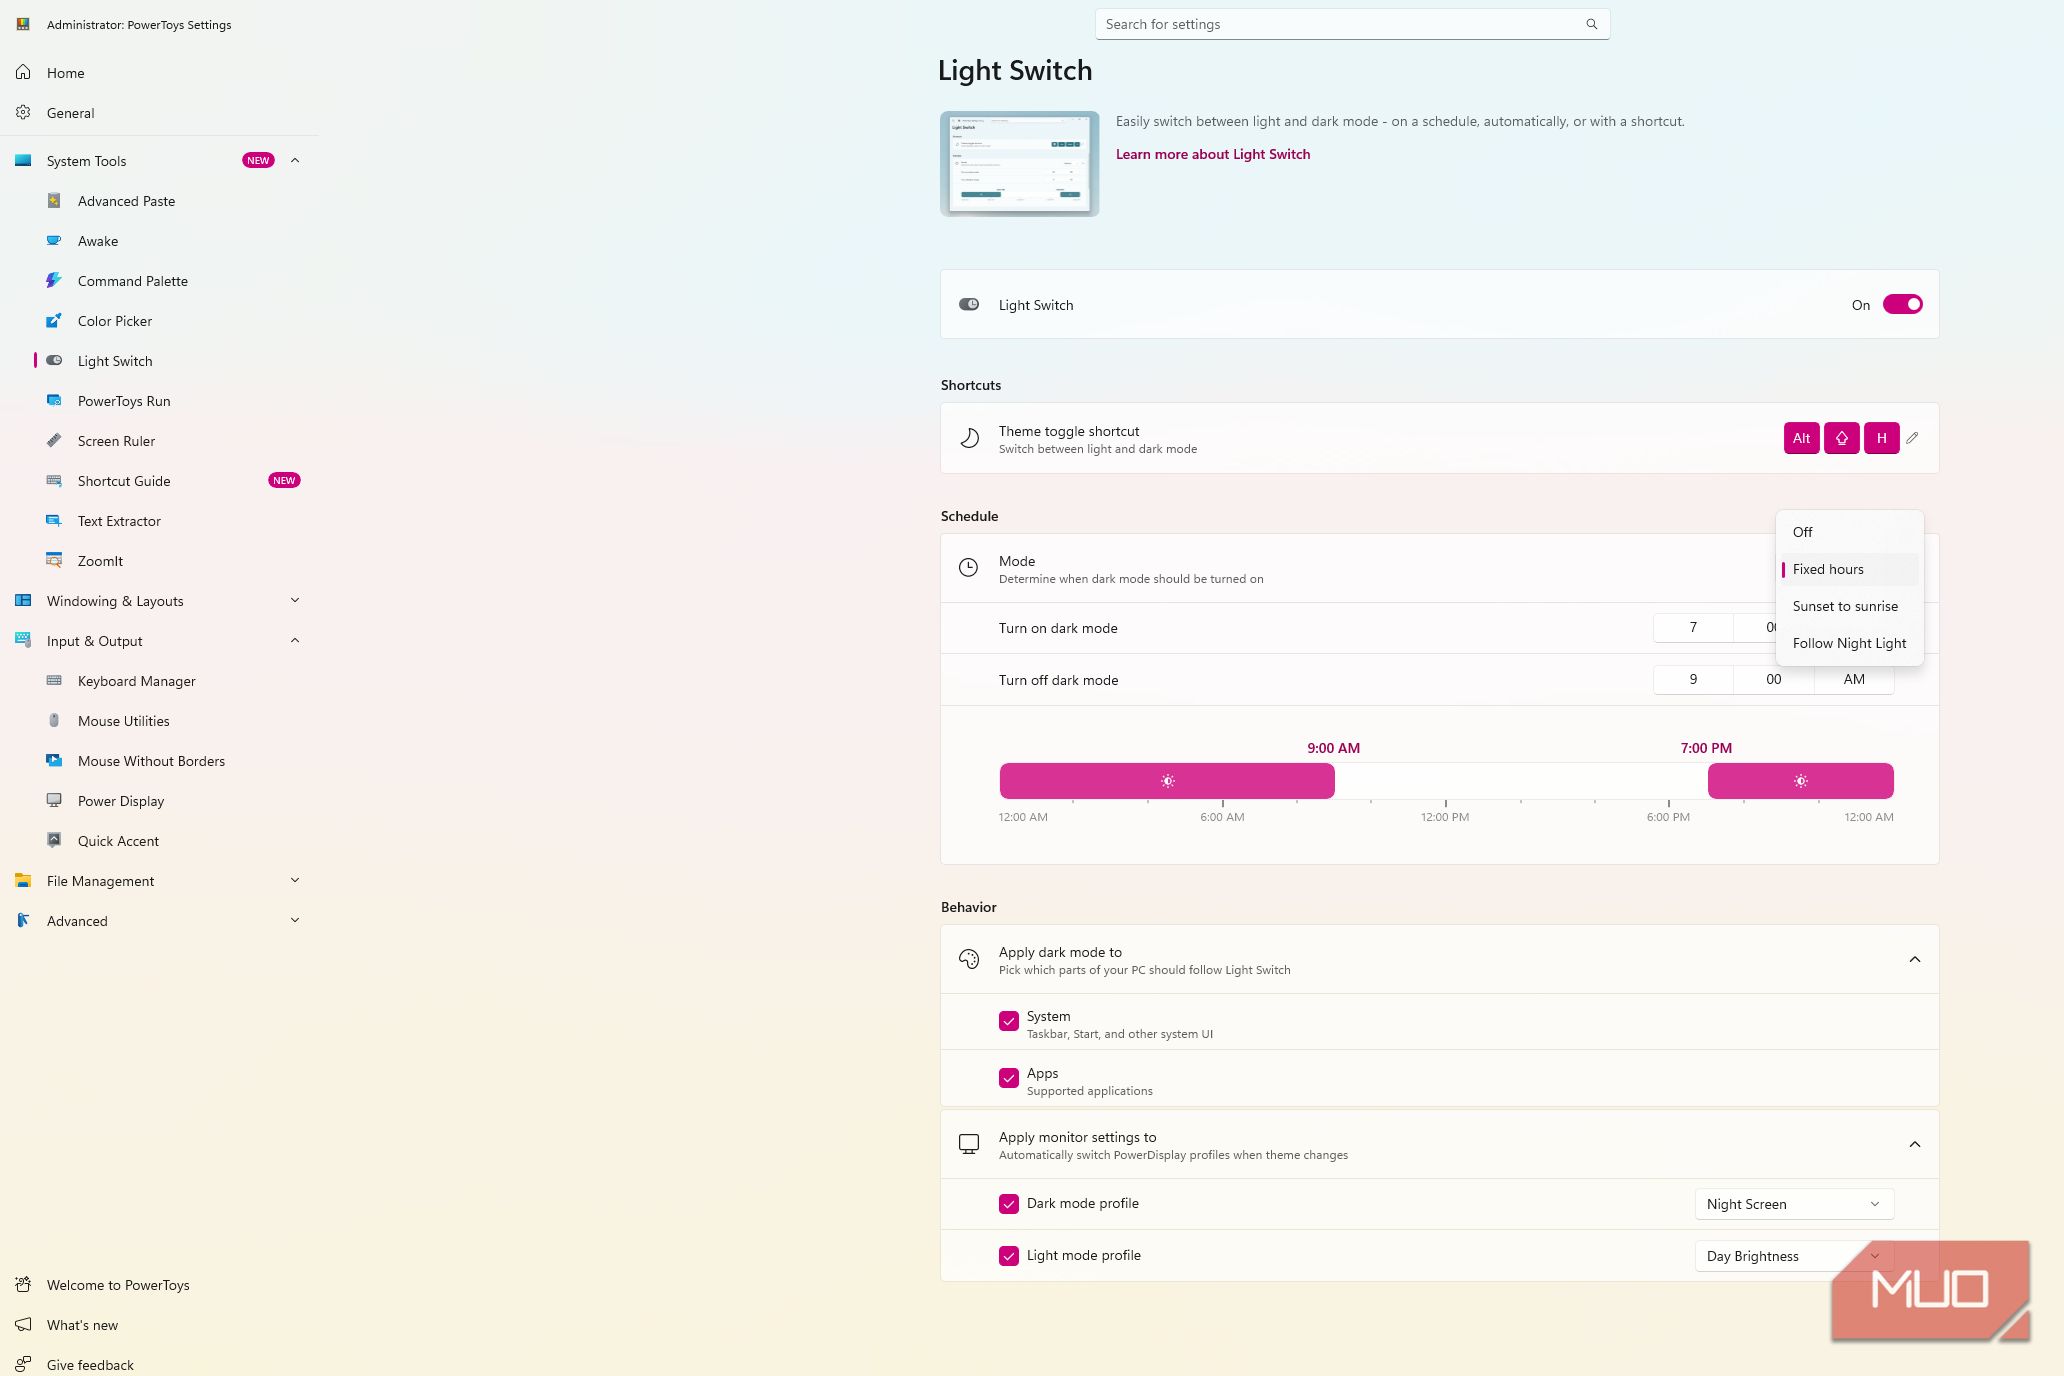
Task: Open the Night Screen profile dropdown
Action: pyautogui.click(x=1794, y=1204)
